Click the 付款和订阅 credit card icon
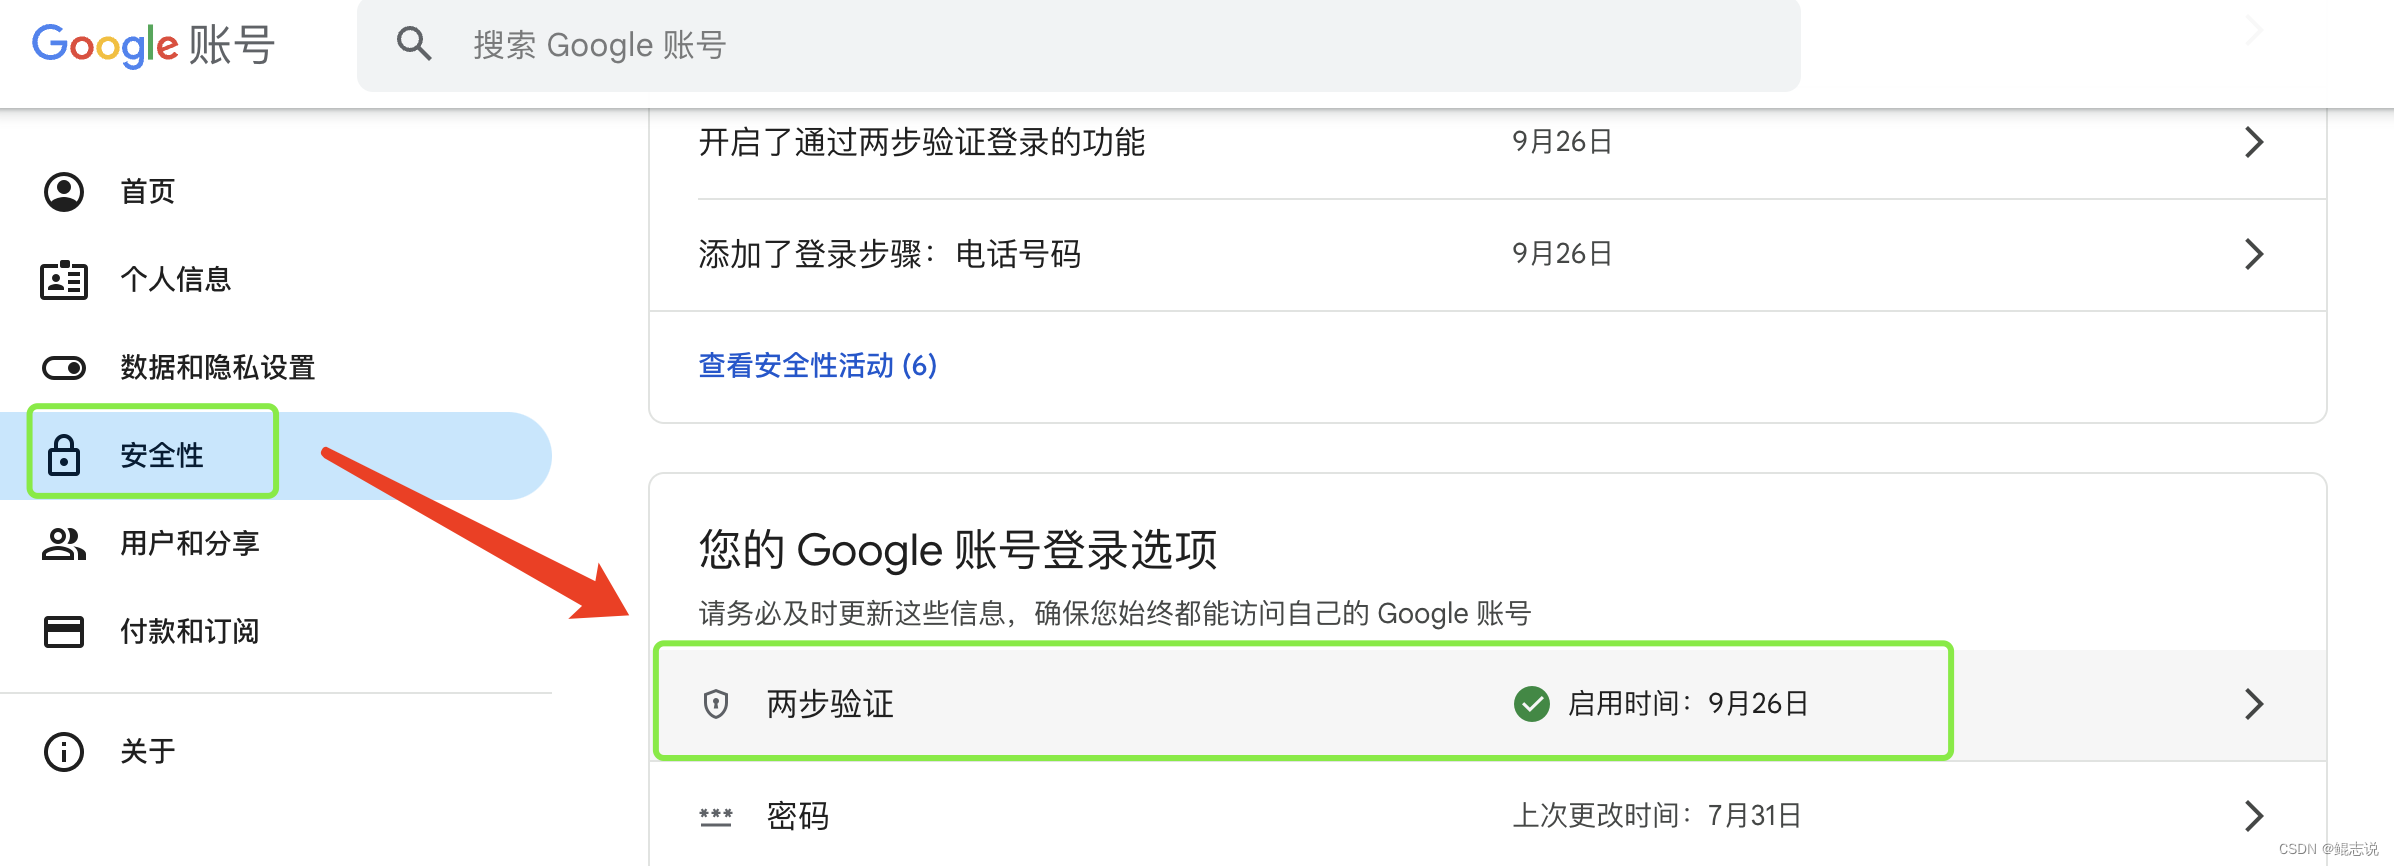This screenshot has height=866, width=2394. coord(64,632)
